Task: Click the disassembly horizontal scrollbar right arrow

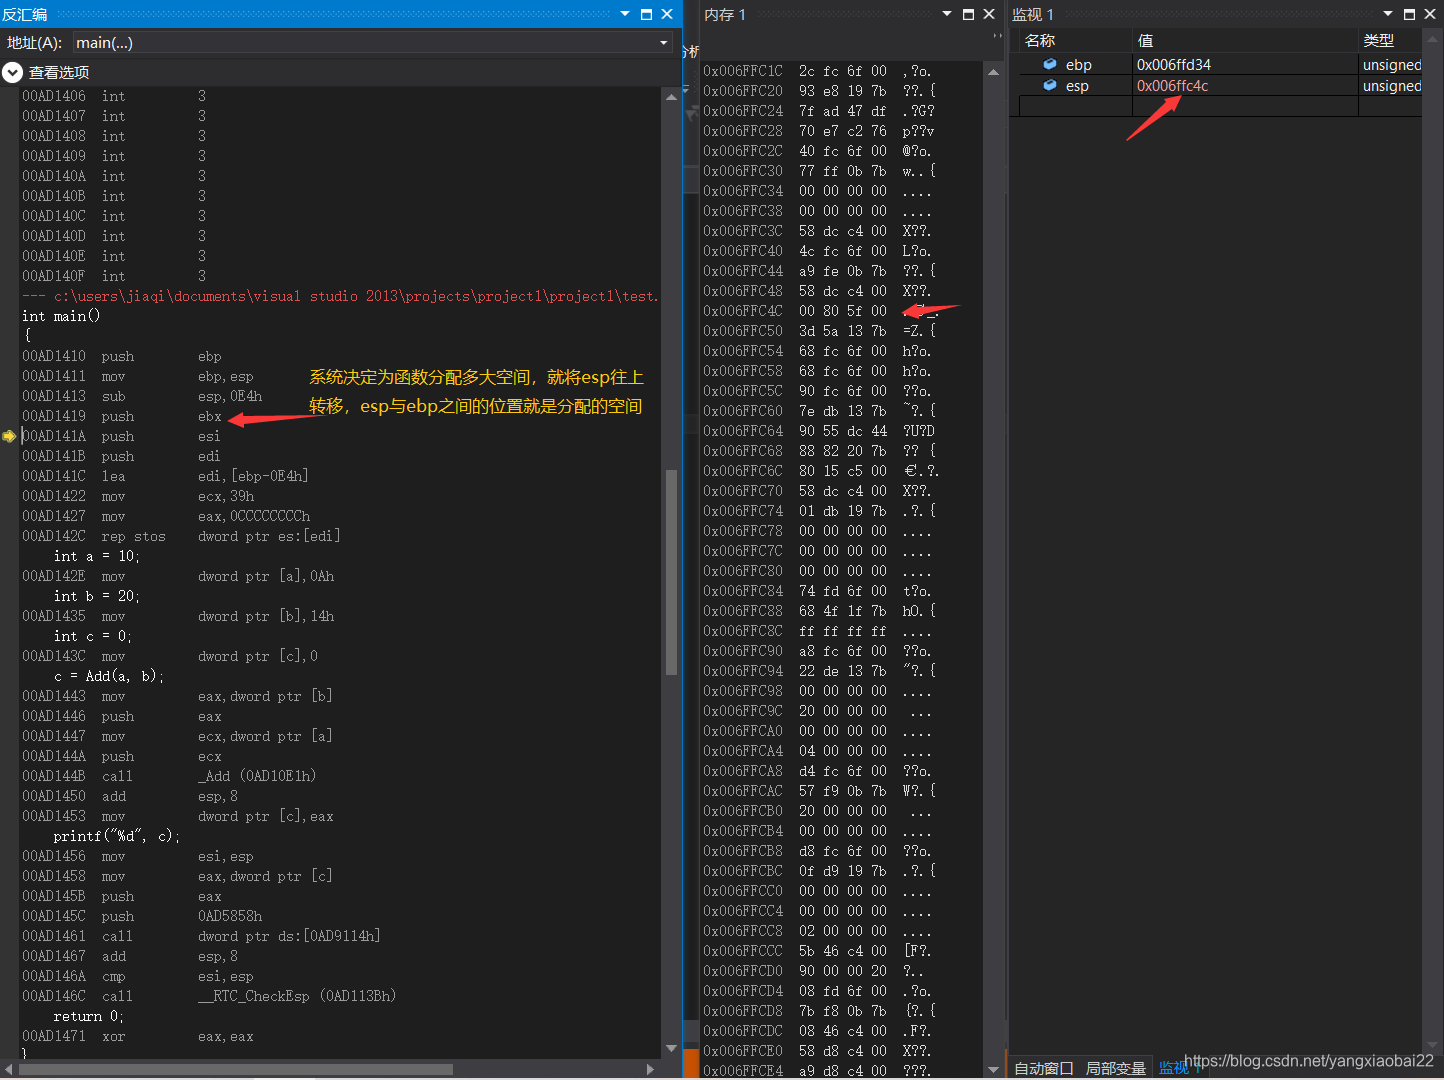Action: point(651,1069)
